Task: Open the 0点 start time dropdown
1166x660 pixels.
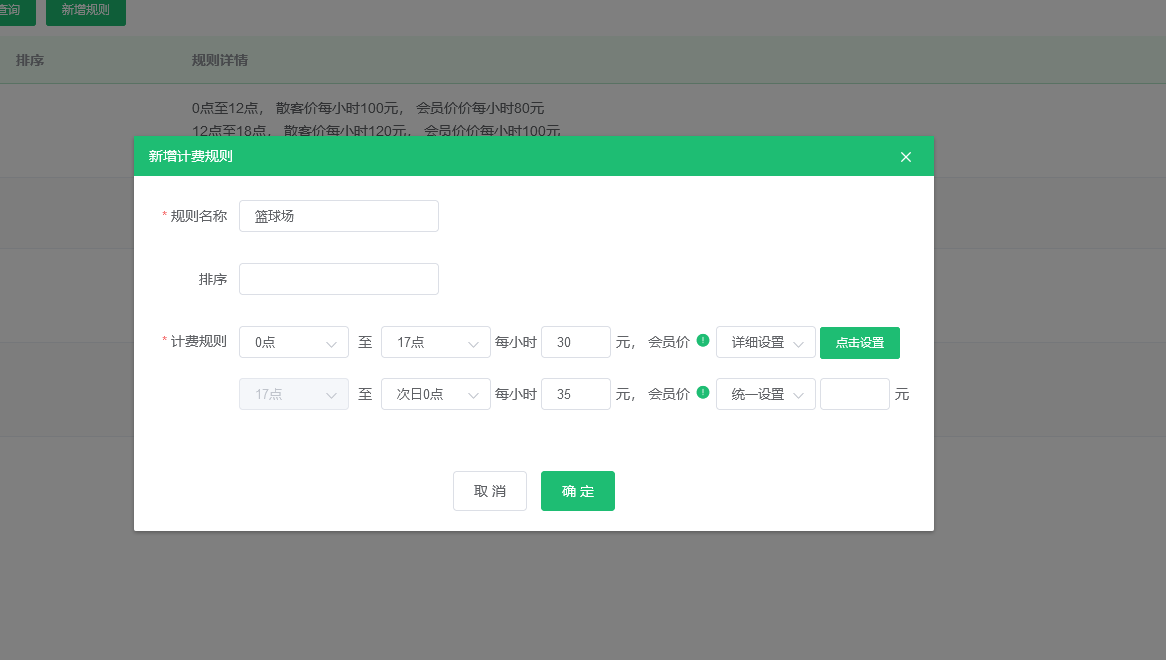Action: click(293, 342)
